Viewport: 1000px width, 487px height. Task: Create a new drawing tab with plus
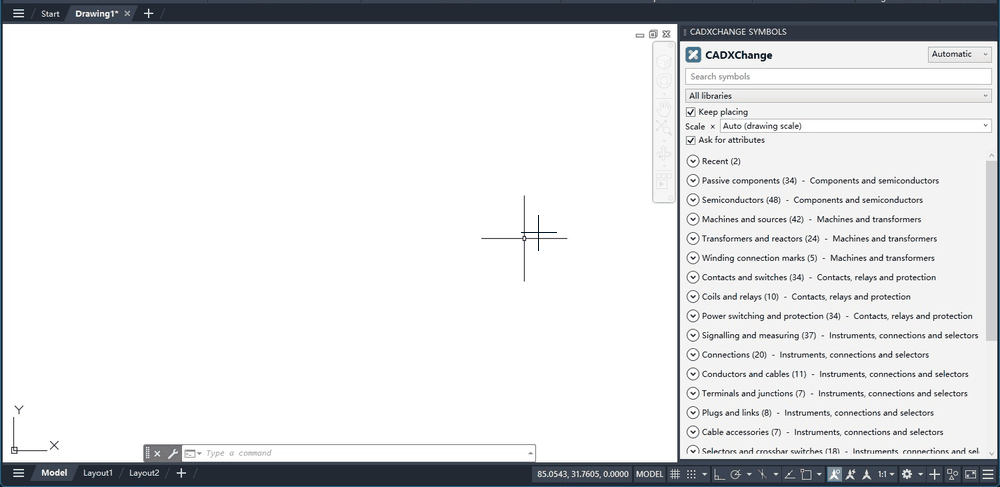click(x=149, y=13)
